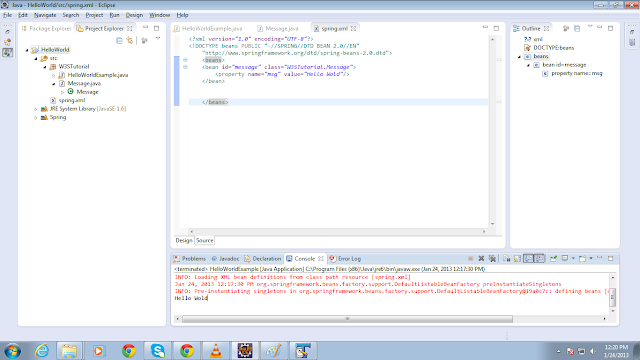Screen dimensions: 640x360
Task: Open VLC media player from taskbar
Action: 216,351
